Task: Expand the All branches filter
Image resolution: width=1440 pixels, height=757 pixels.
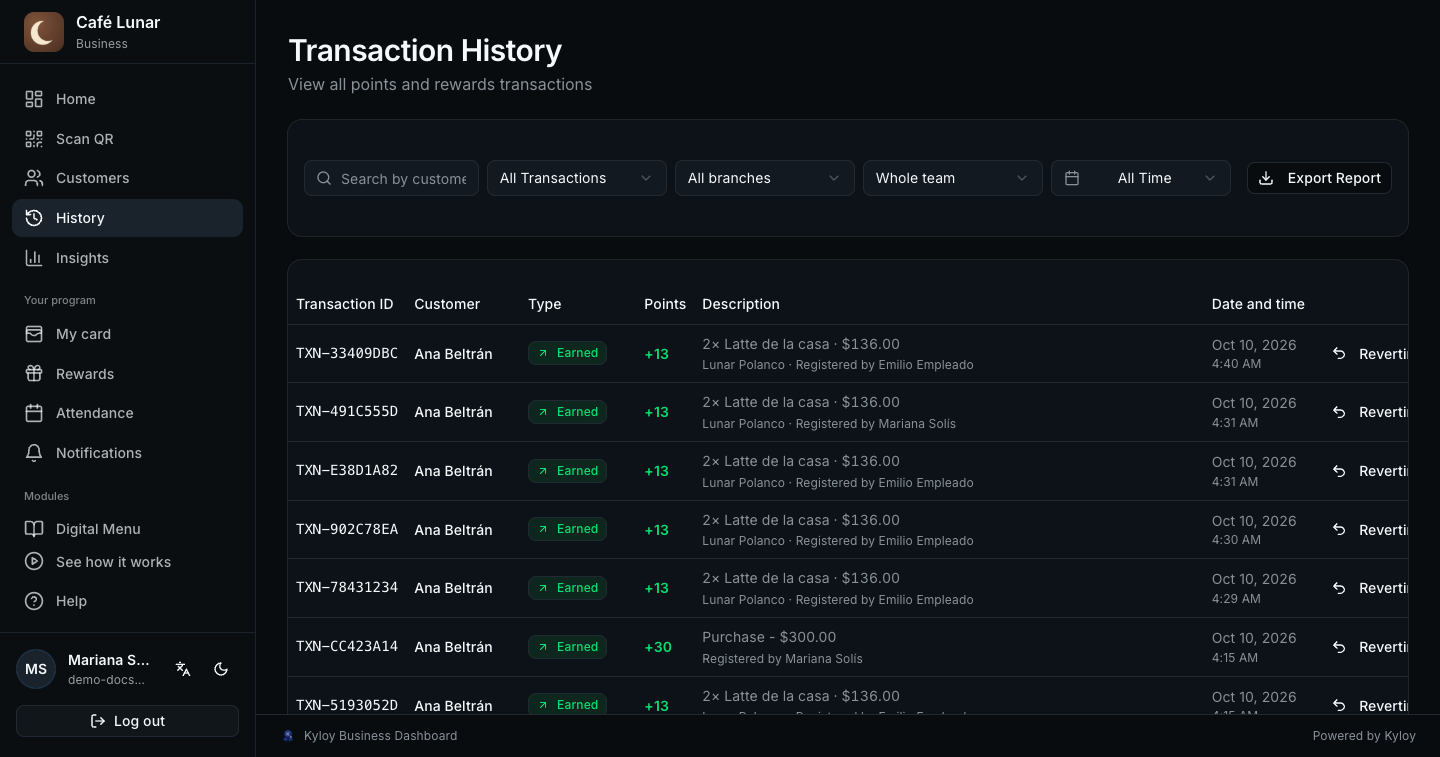Action: 765,178
